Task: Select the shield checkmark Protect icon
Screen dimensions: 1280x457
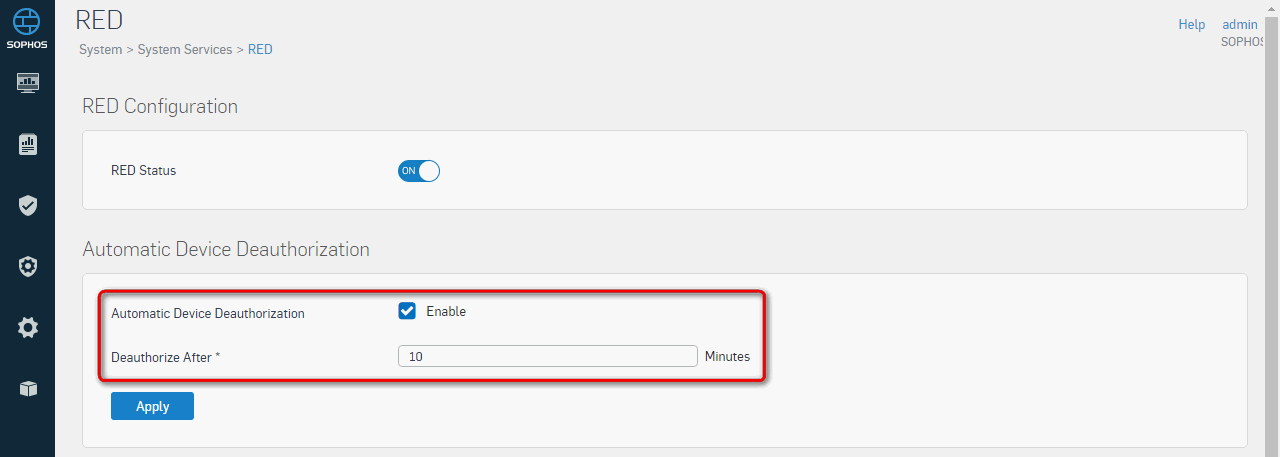Action: [28, 206]
